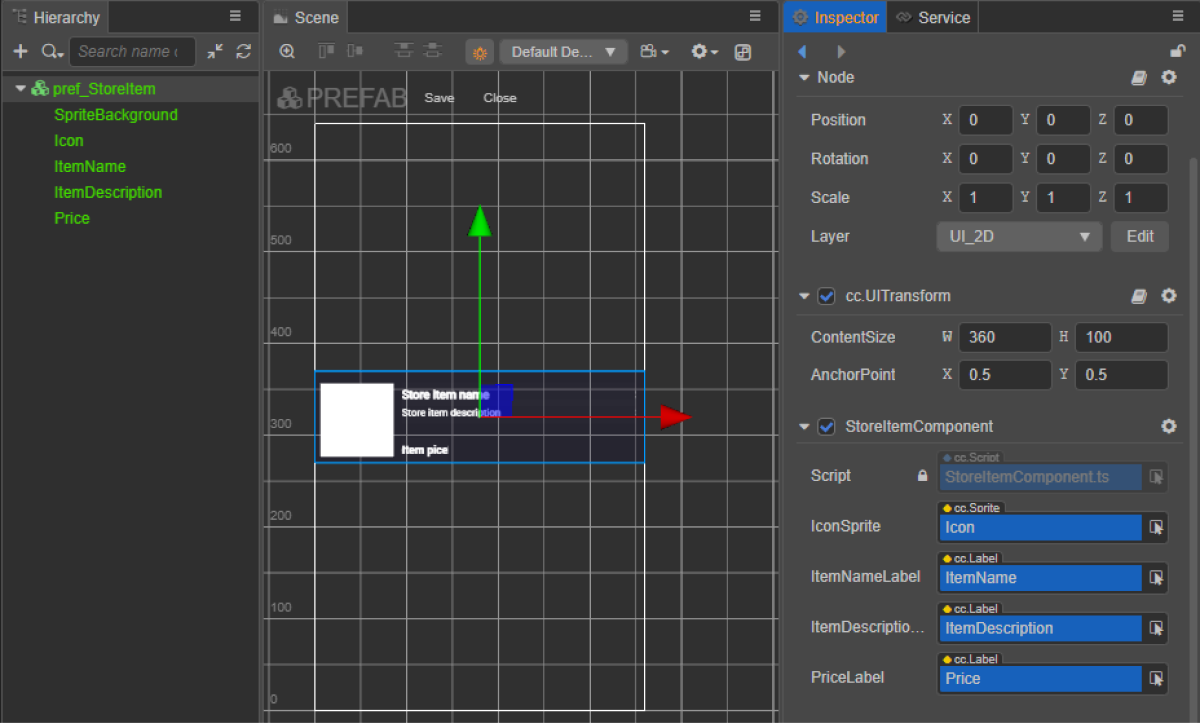Click the Edit button next to Layer
1200x723 pixels.
[x=1139, y=237]
